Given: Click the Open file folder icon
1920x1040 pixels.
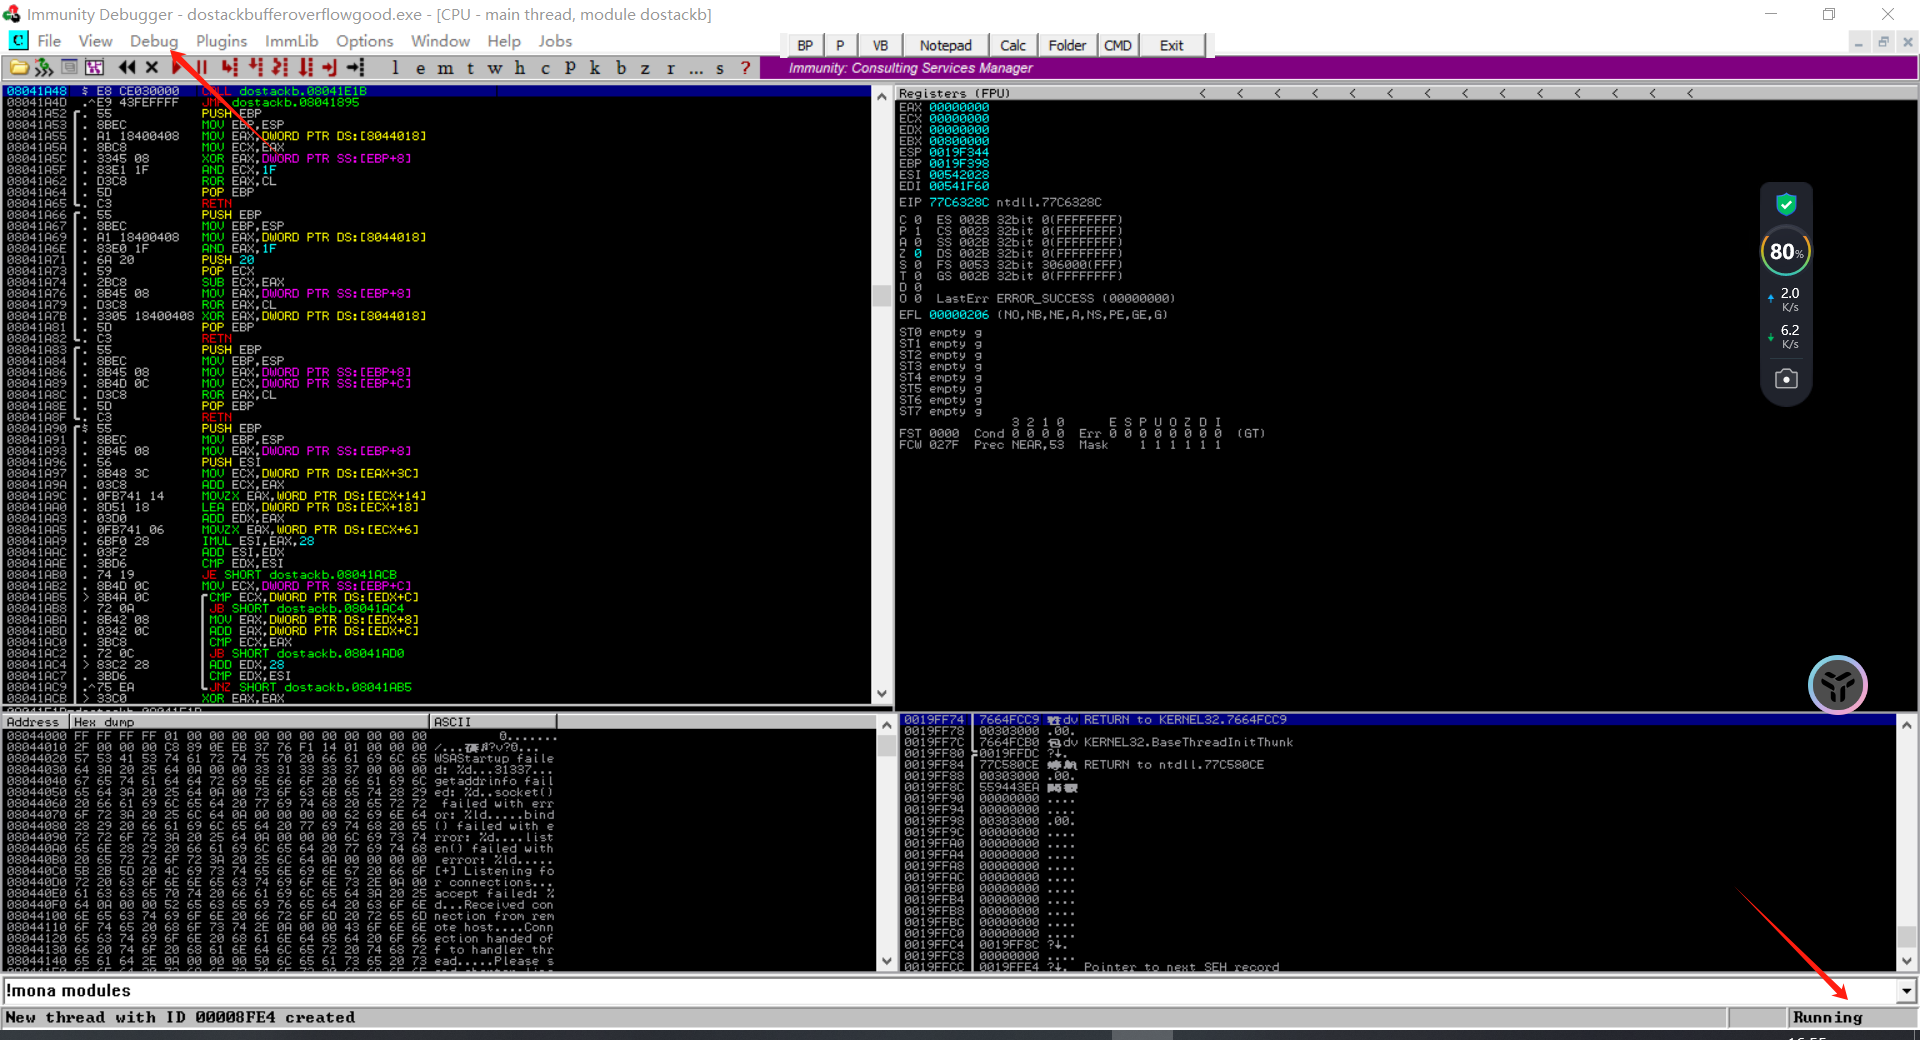Looking at the screenshot, I should (x=19, y=68).
